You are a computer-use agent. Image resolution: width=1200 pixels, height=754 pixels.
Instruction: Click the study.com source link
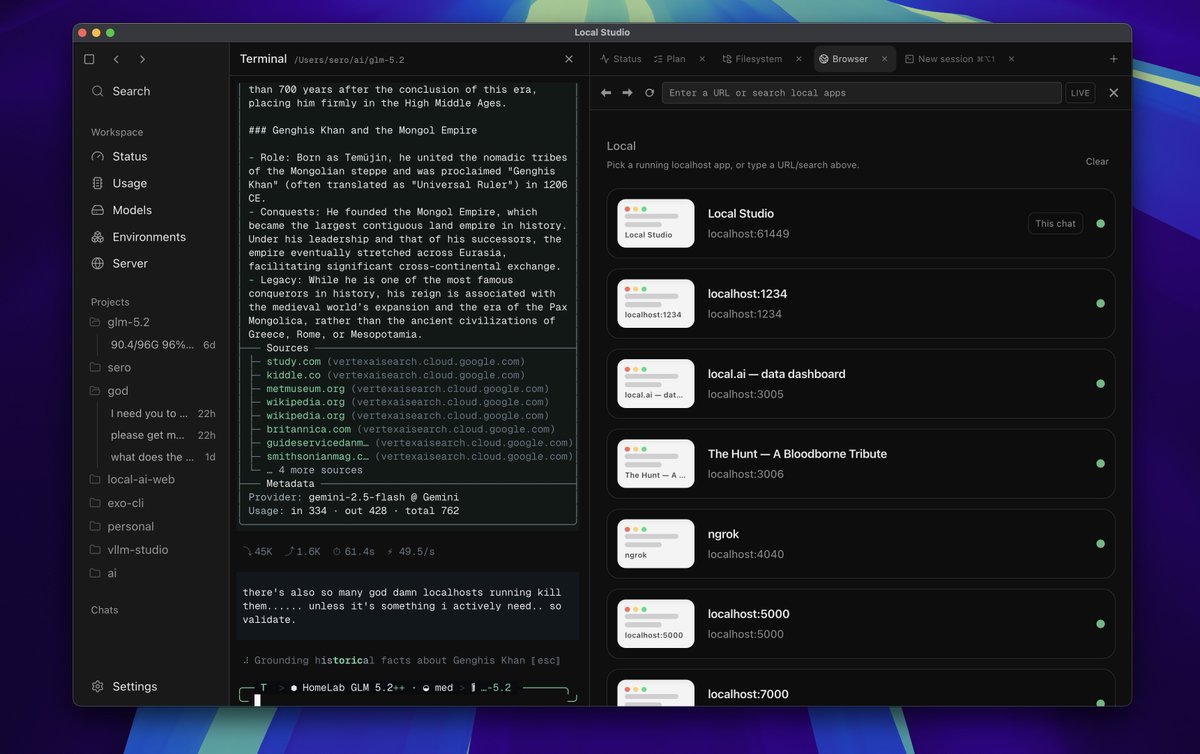click(x=293, y=361)
